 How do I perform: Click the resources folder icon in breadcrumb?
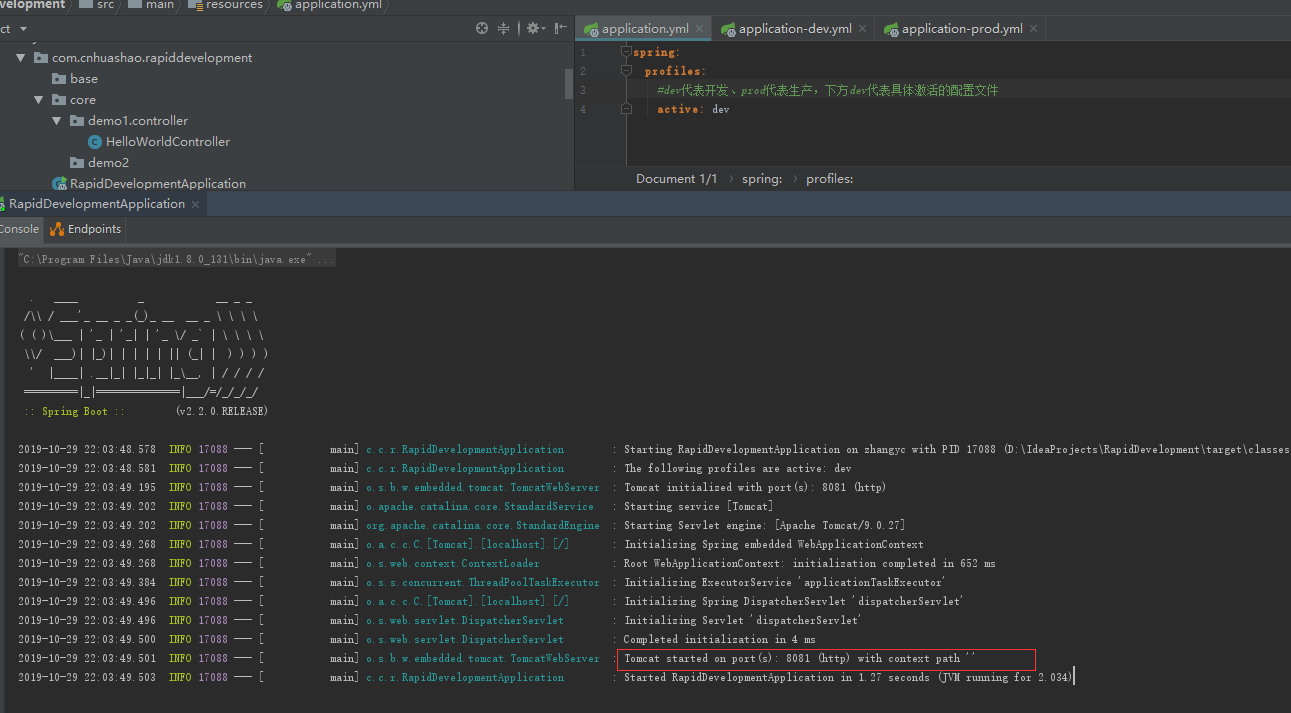[195, 5]
